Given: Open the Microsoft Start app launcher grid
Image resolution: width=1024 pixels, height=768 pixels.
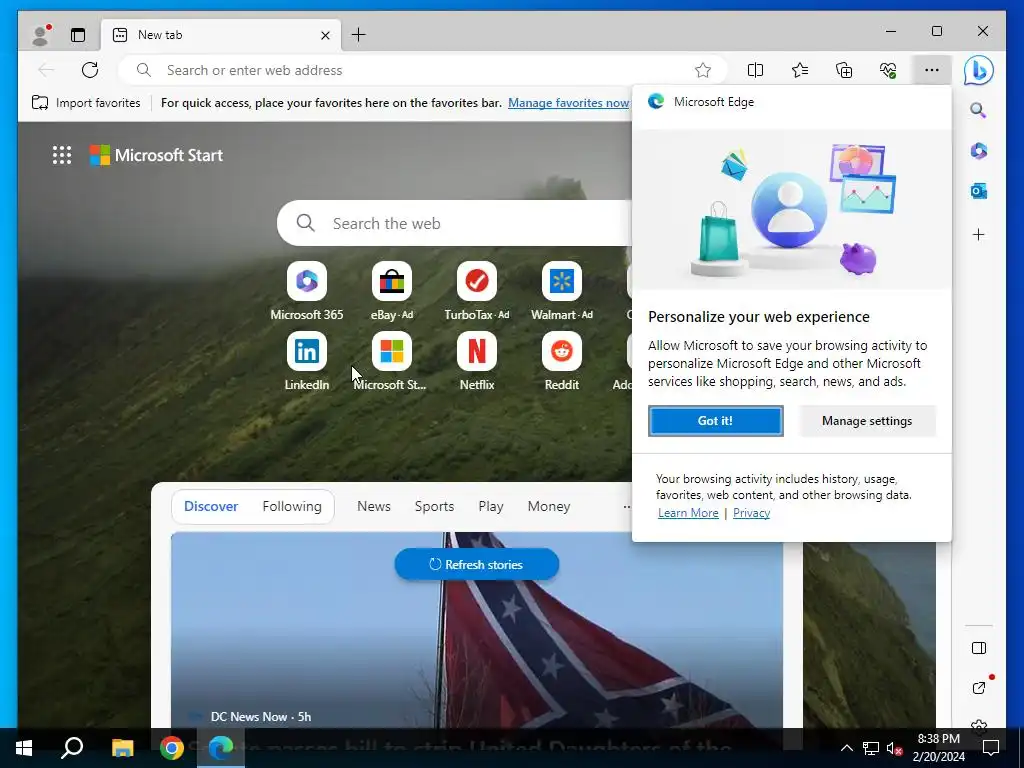Looking at the screenshot, I should [x=62, y=155].
